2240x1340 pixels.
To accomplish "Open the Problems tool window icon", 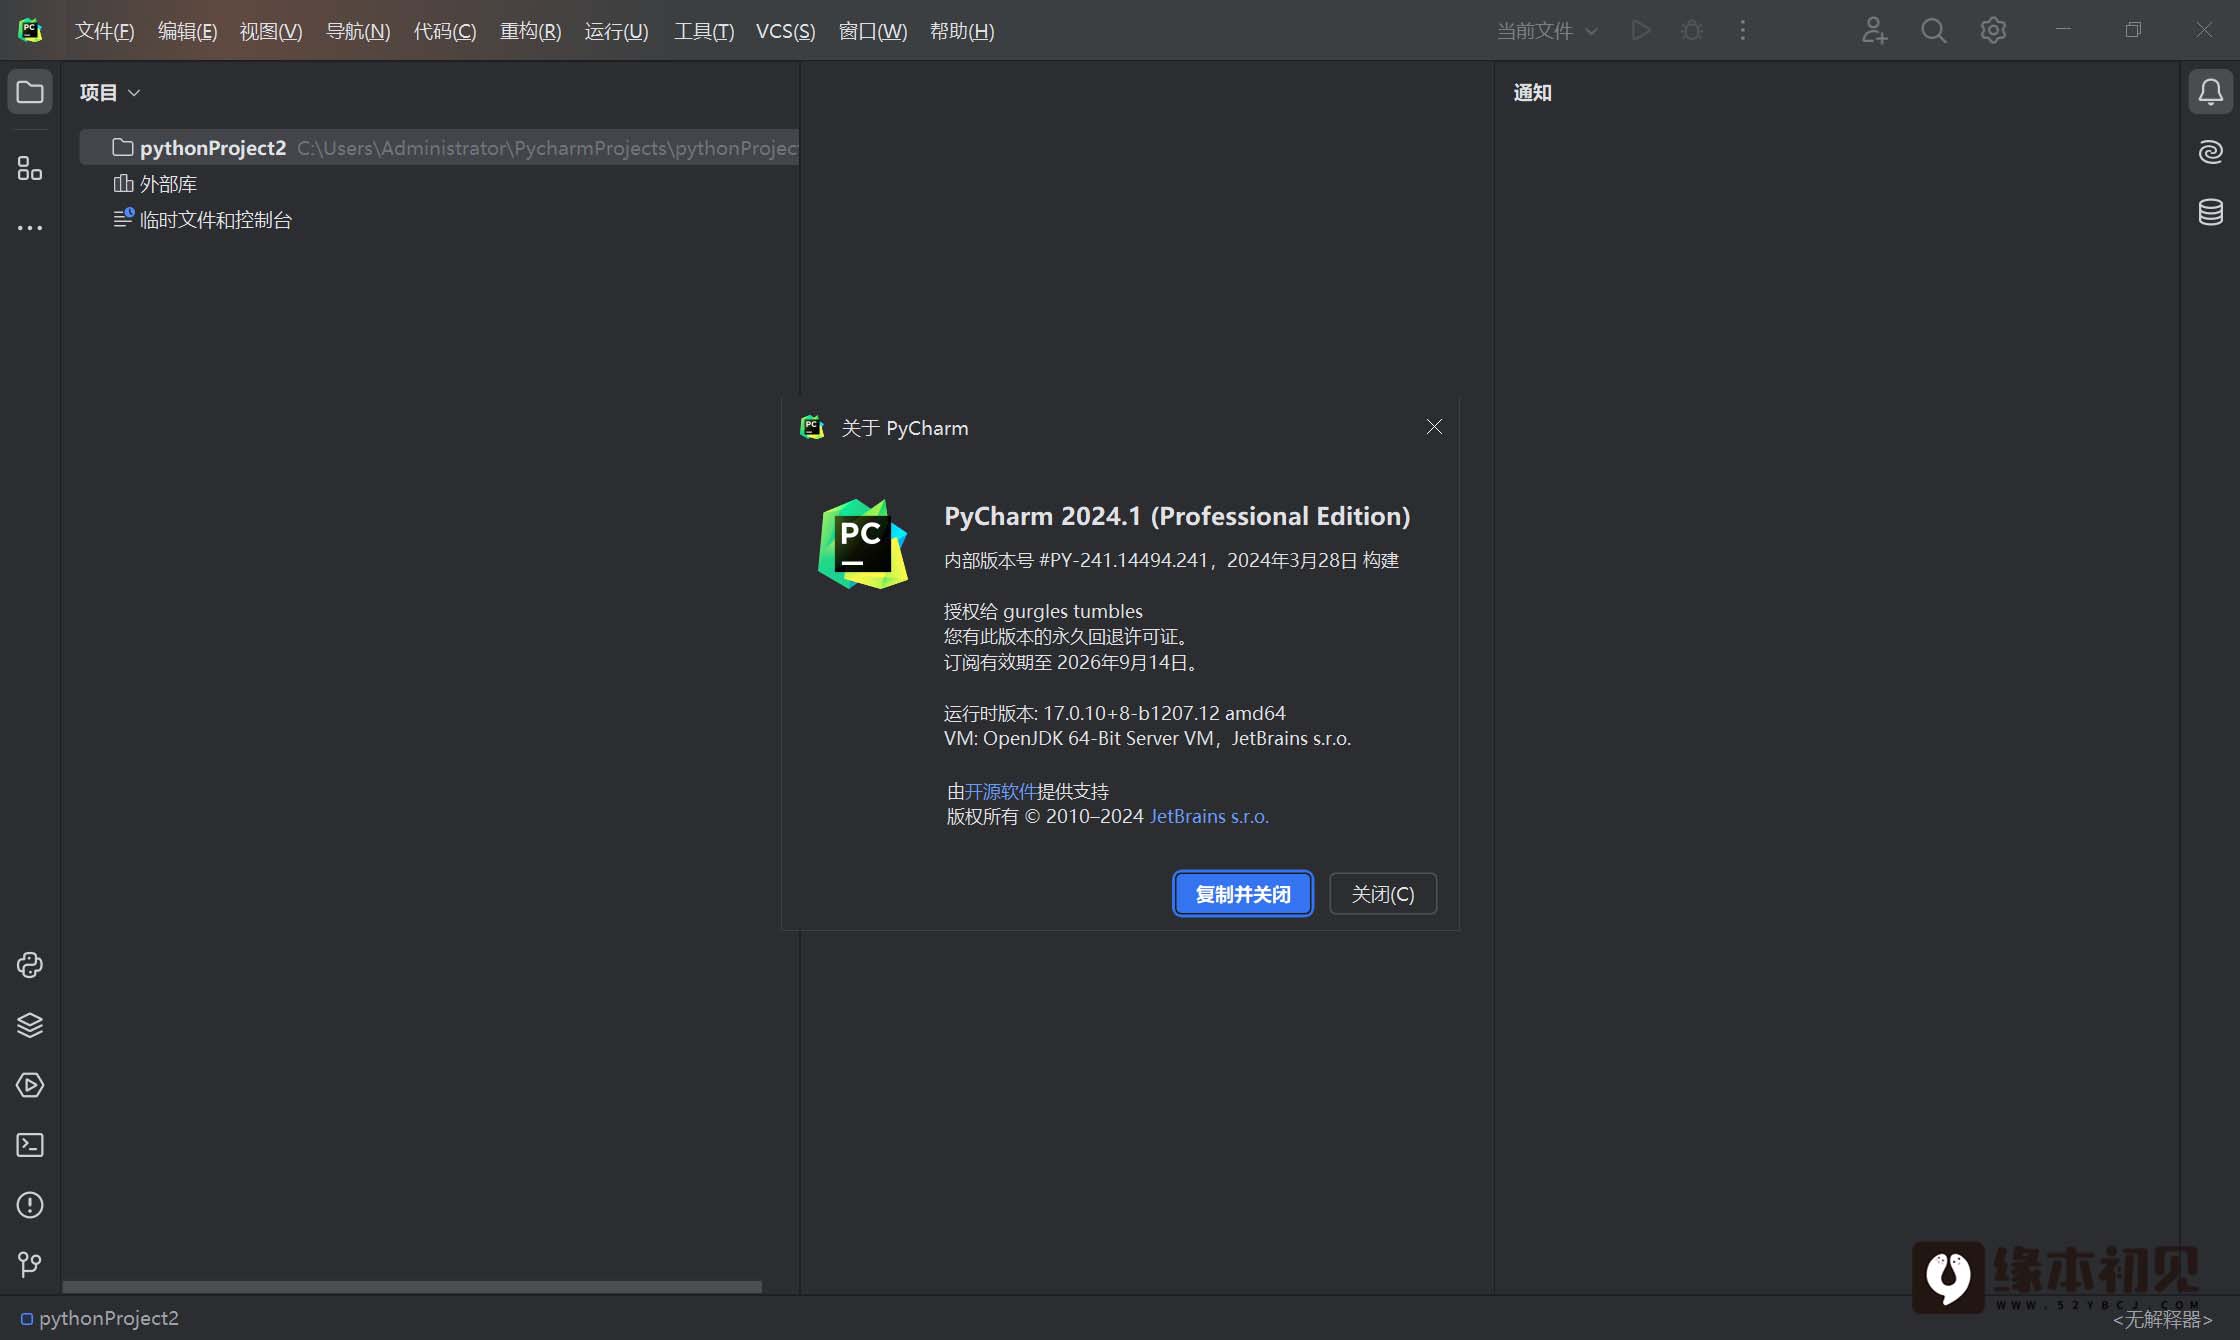I will point(30,1205).
